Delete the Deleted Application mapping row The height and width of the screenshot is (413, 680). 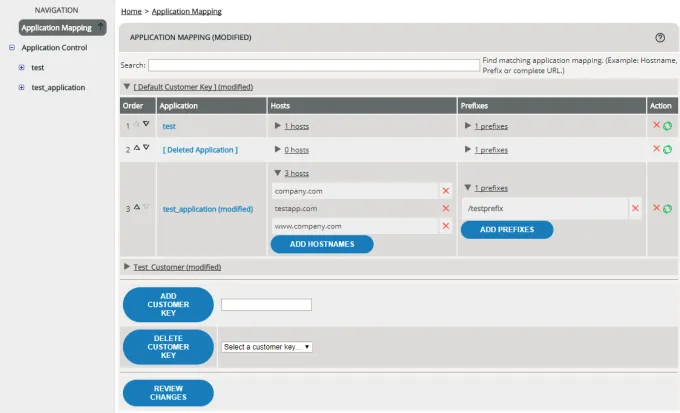[656, 149]
